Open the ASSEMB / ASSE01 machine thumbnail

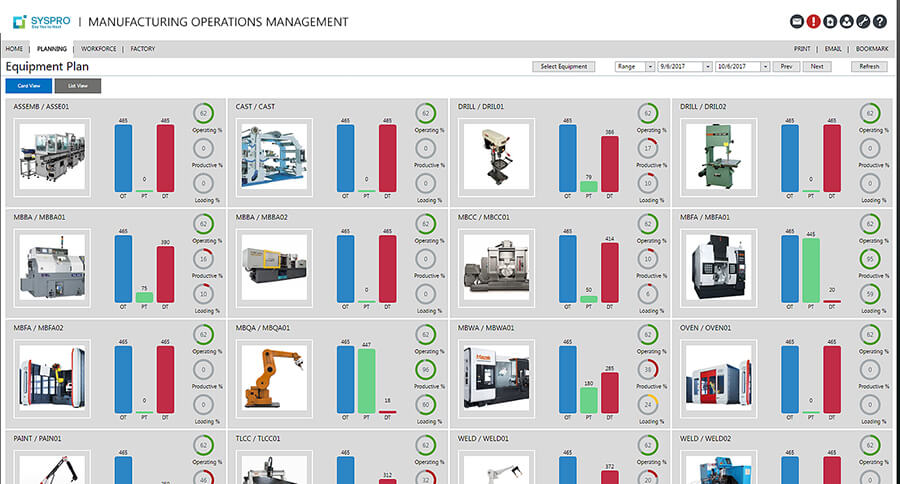point(52,157)
